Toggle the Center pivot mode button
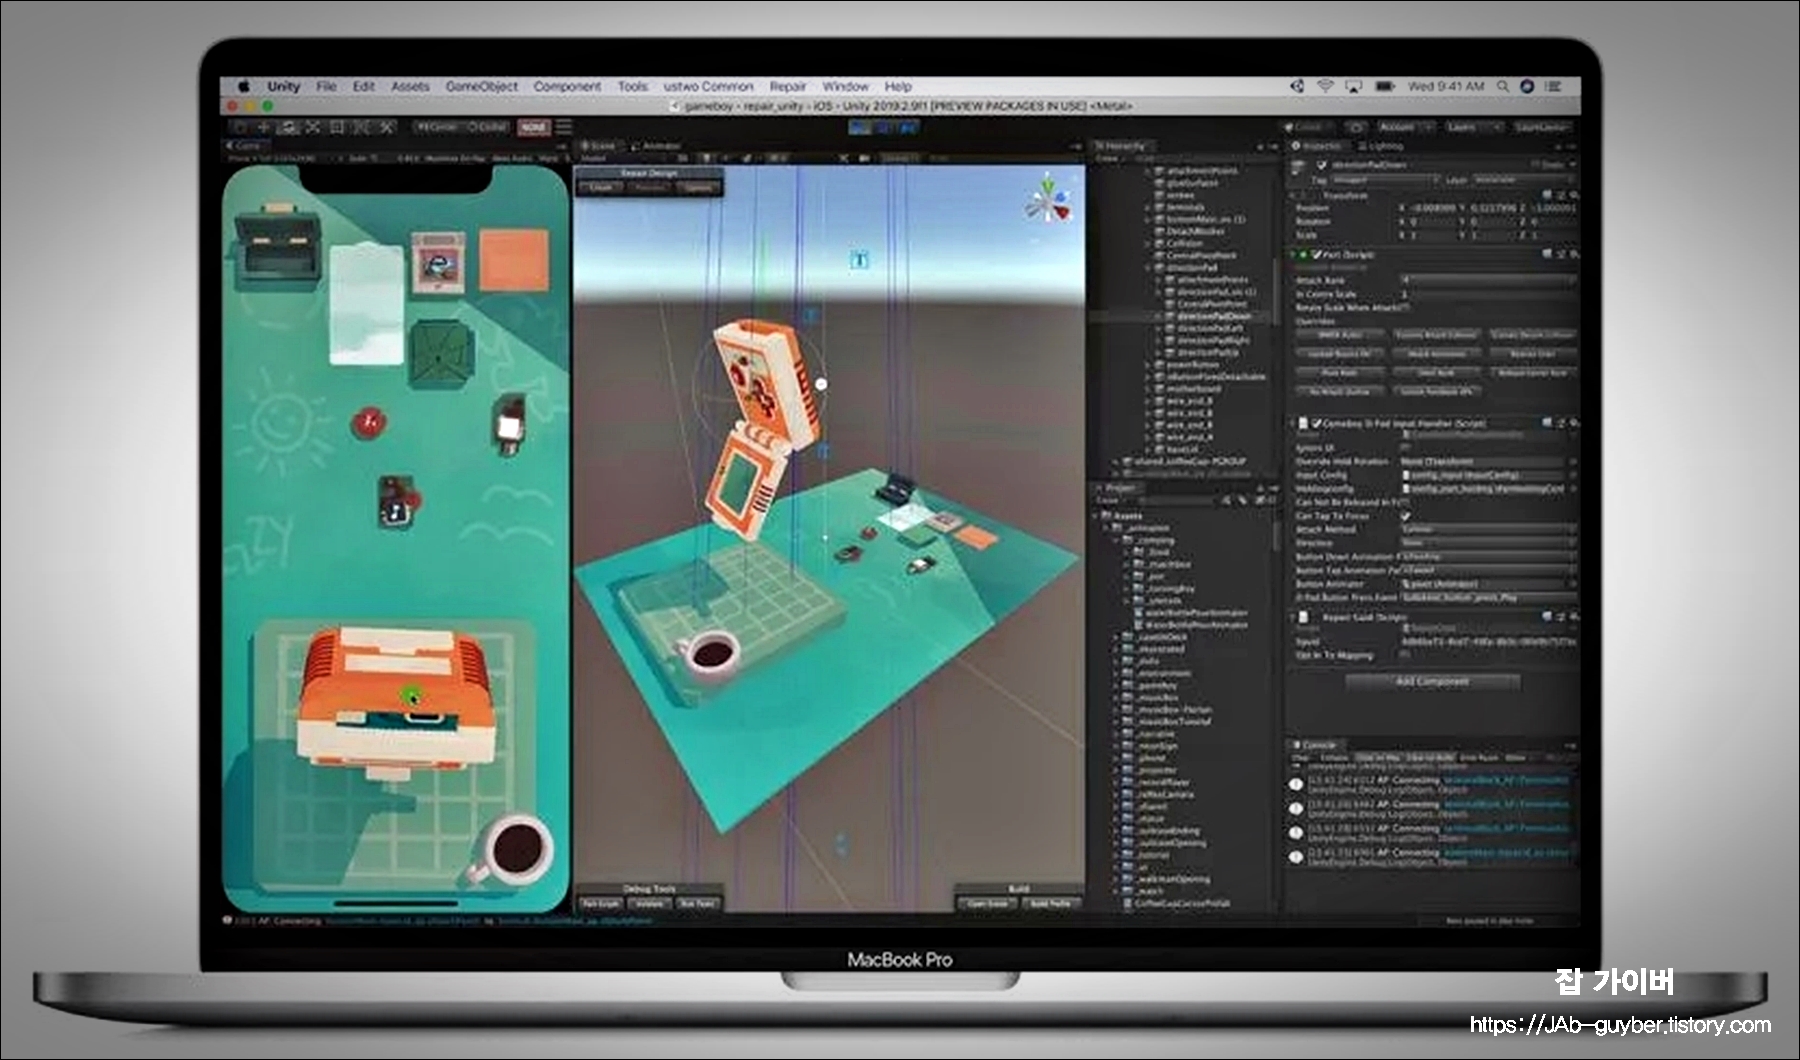The image size is (1800, 1060). [436, 127]
